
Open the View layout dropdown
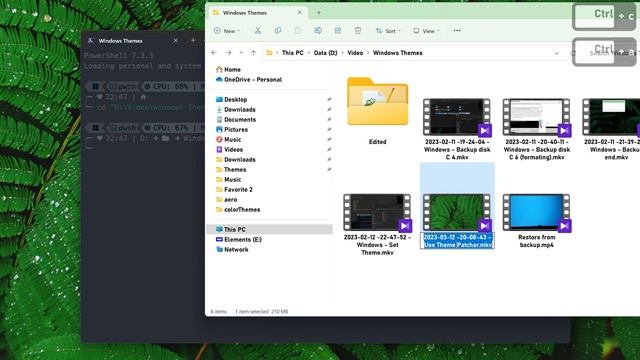(x=426, y=31)
